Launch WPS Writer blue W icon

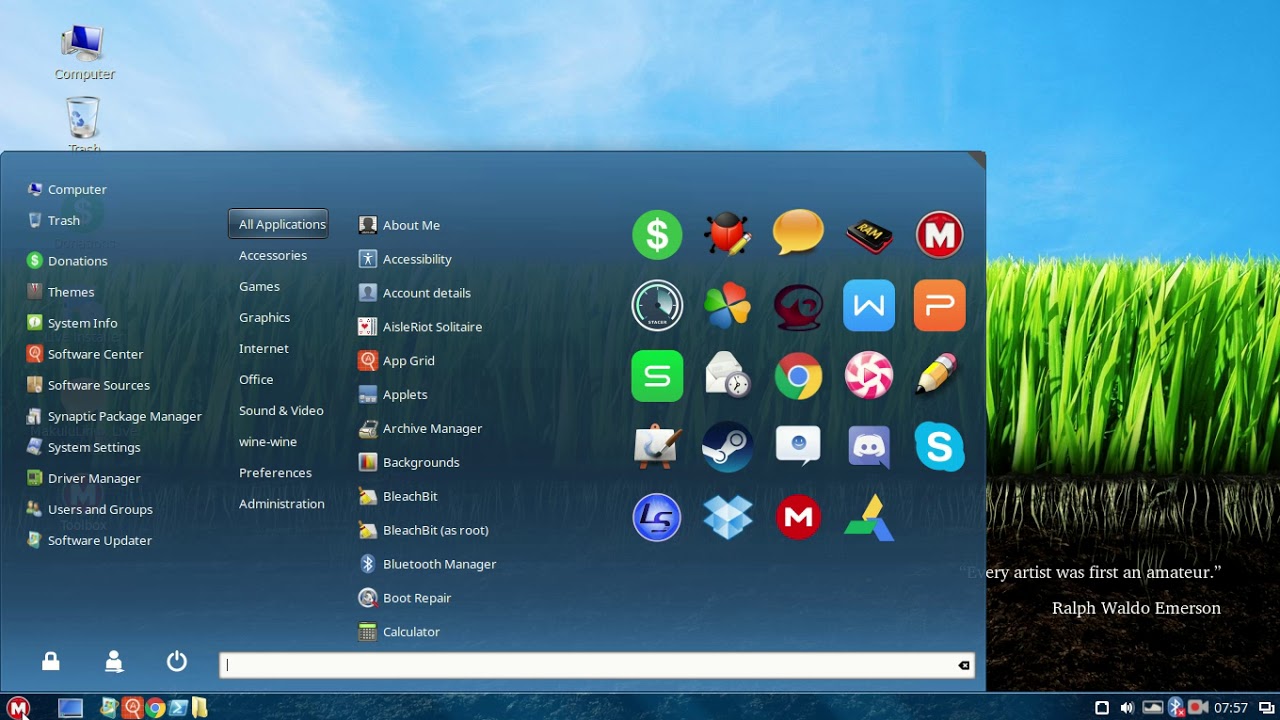[x=869, y=305]
